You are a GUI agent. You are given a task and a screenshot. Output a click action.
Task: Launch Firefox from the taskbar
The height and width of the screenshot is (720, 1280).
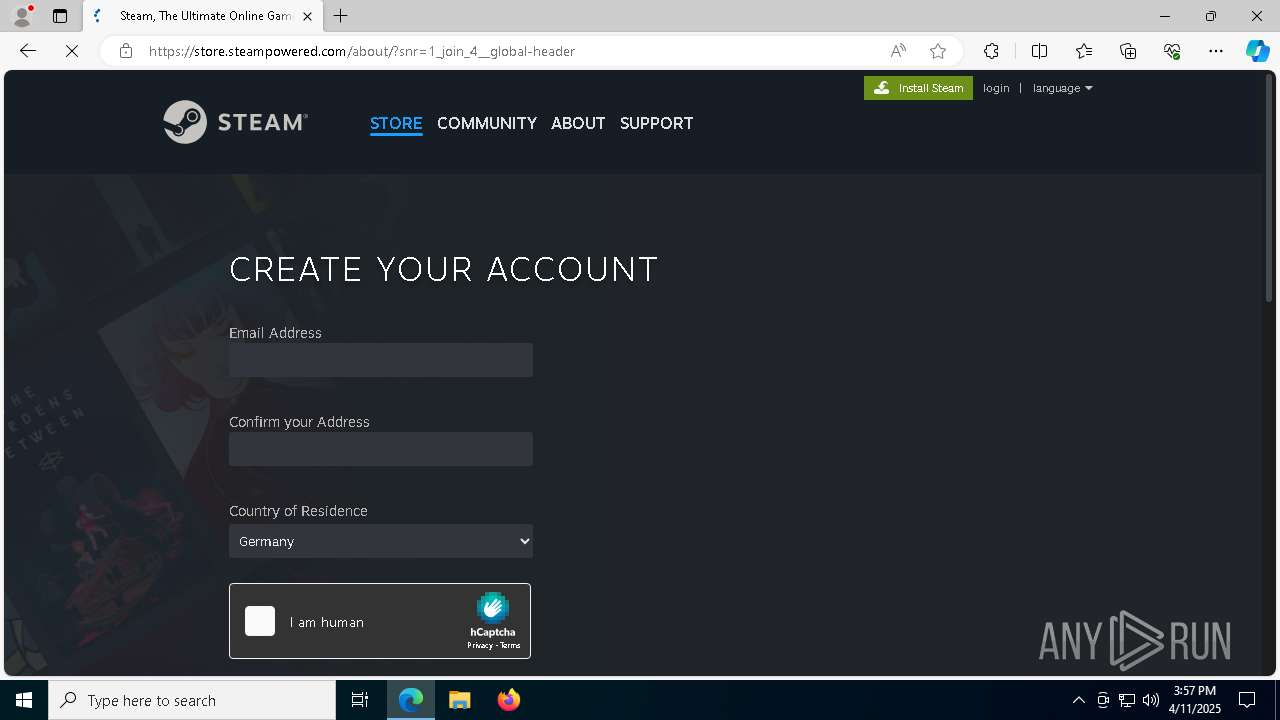[509, 700]
